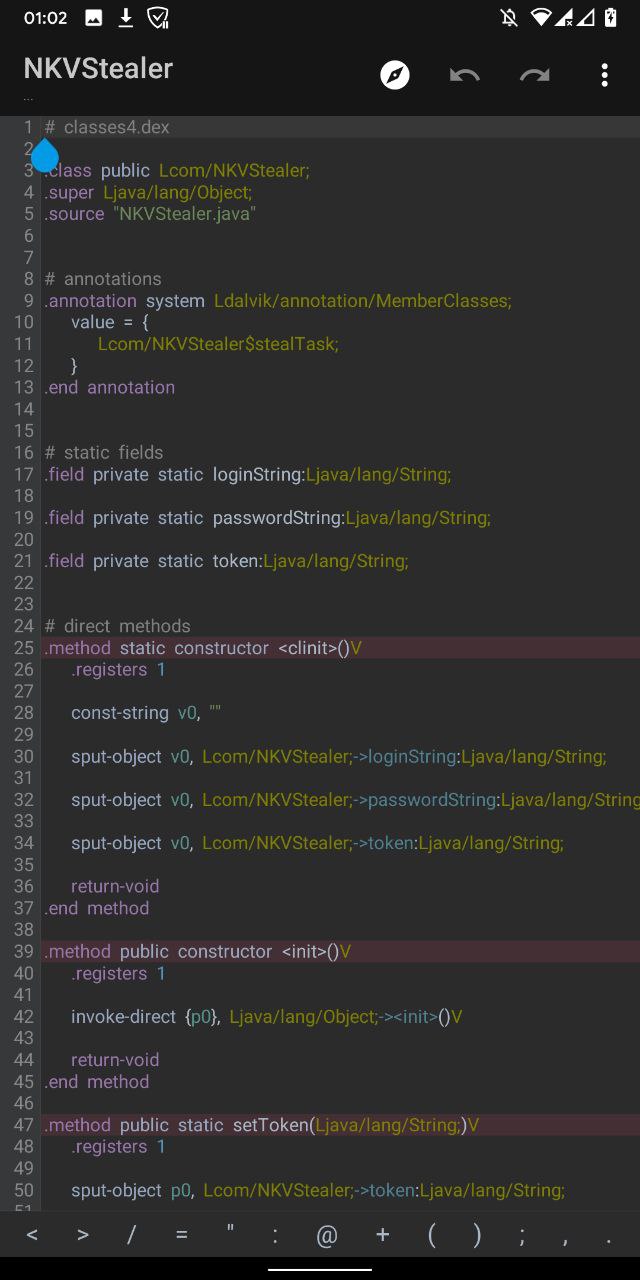
Task: Tap line number 25 in gutter
Action: 24,648
